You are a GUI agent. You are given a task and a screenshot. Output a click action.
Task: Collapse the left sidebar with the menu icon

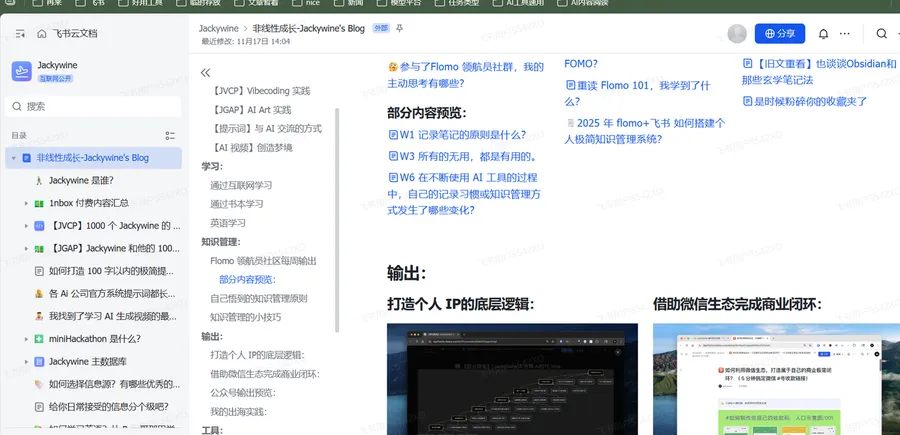click(21, 34)
